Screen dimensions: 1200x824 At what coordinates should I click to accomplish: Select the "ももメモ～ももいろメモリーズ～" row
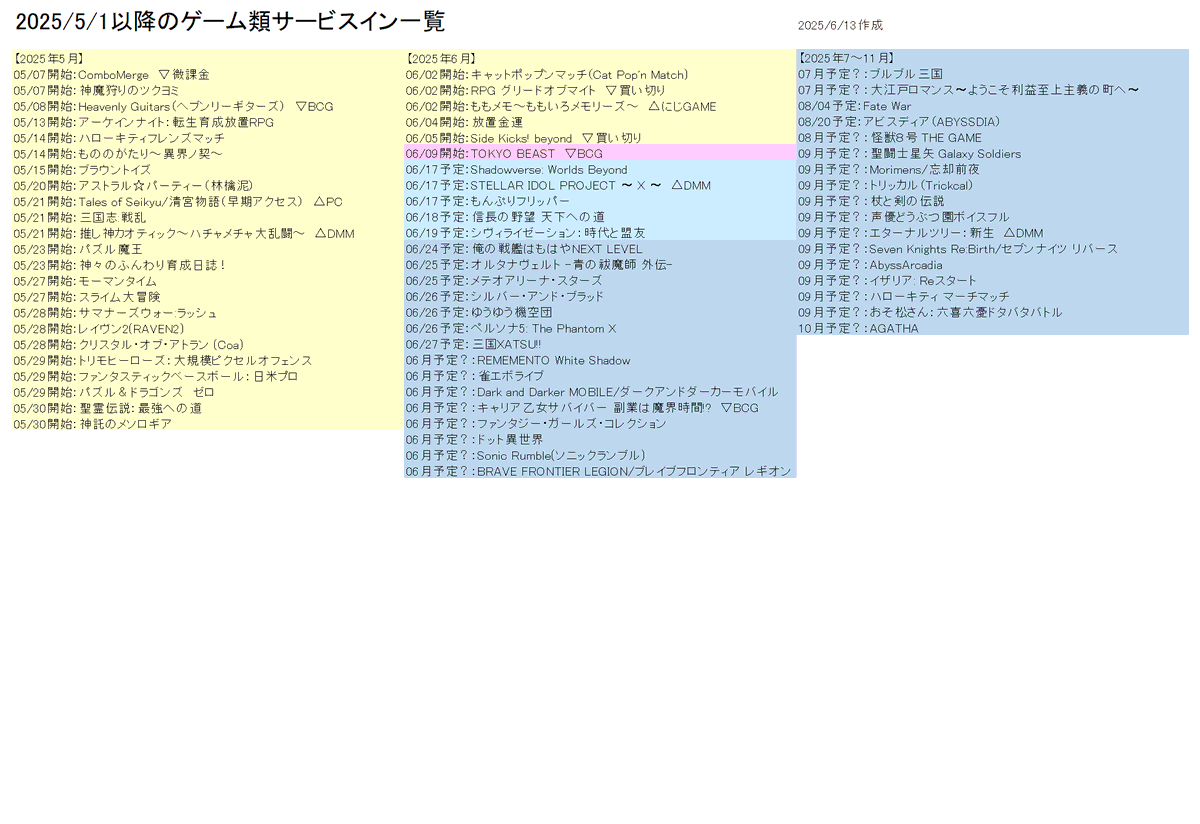click(600, 106)
